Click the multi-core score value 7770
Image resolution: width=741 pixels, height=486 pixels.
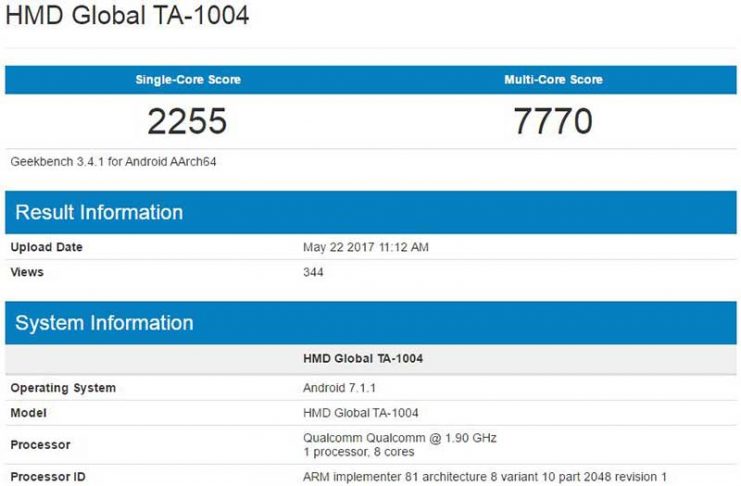553,121
